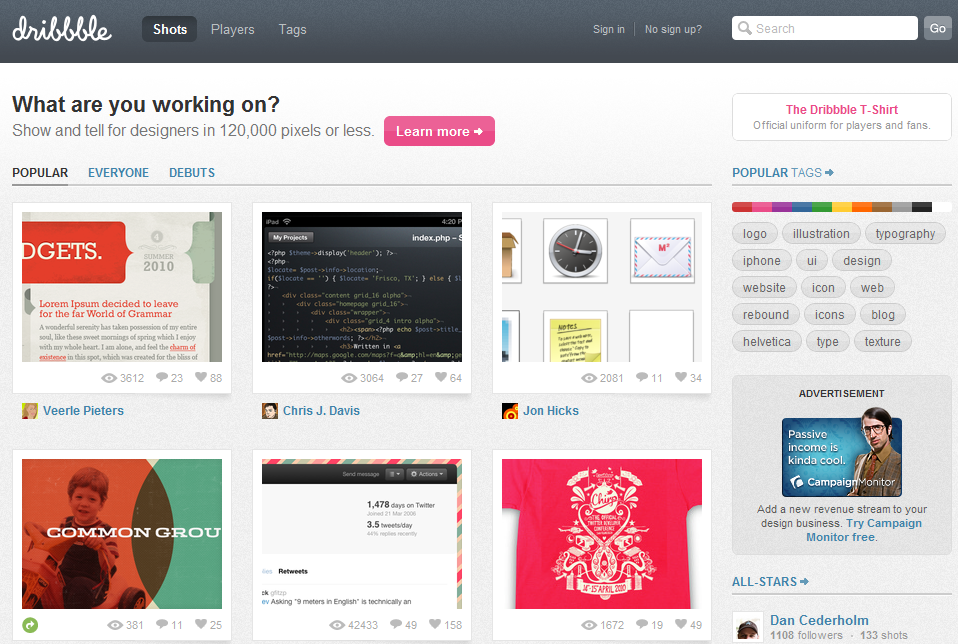Select the blog tag

882,315
